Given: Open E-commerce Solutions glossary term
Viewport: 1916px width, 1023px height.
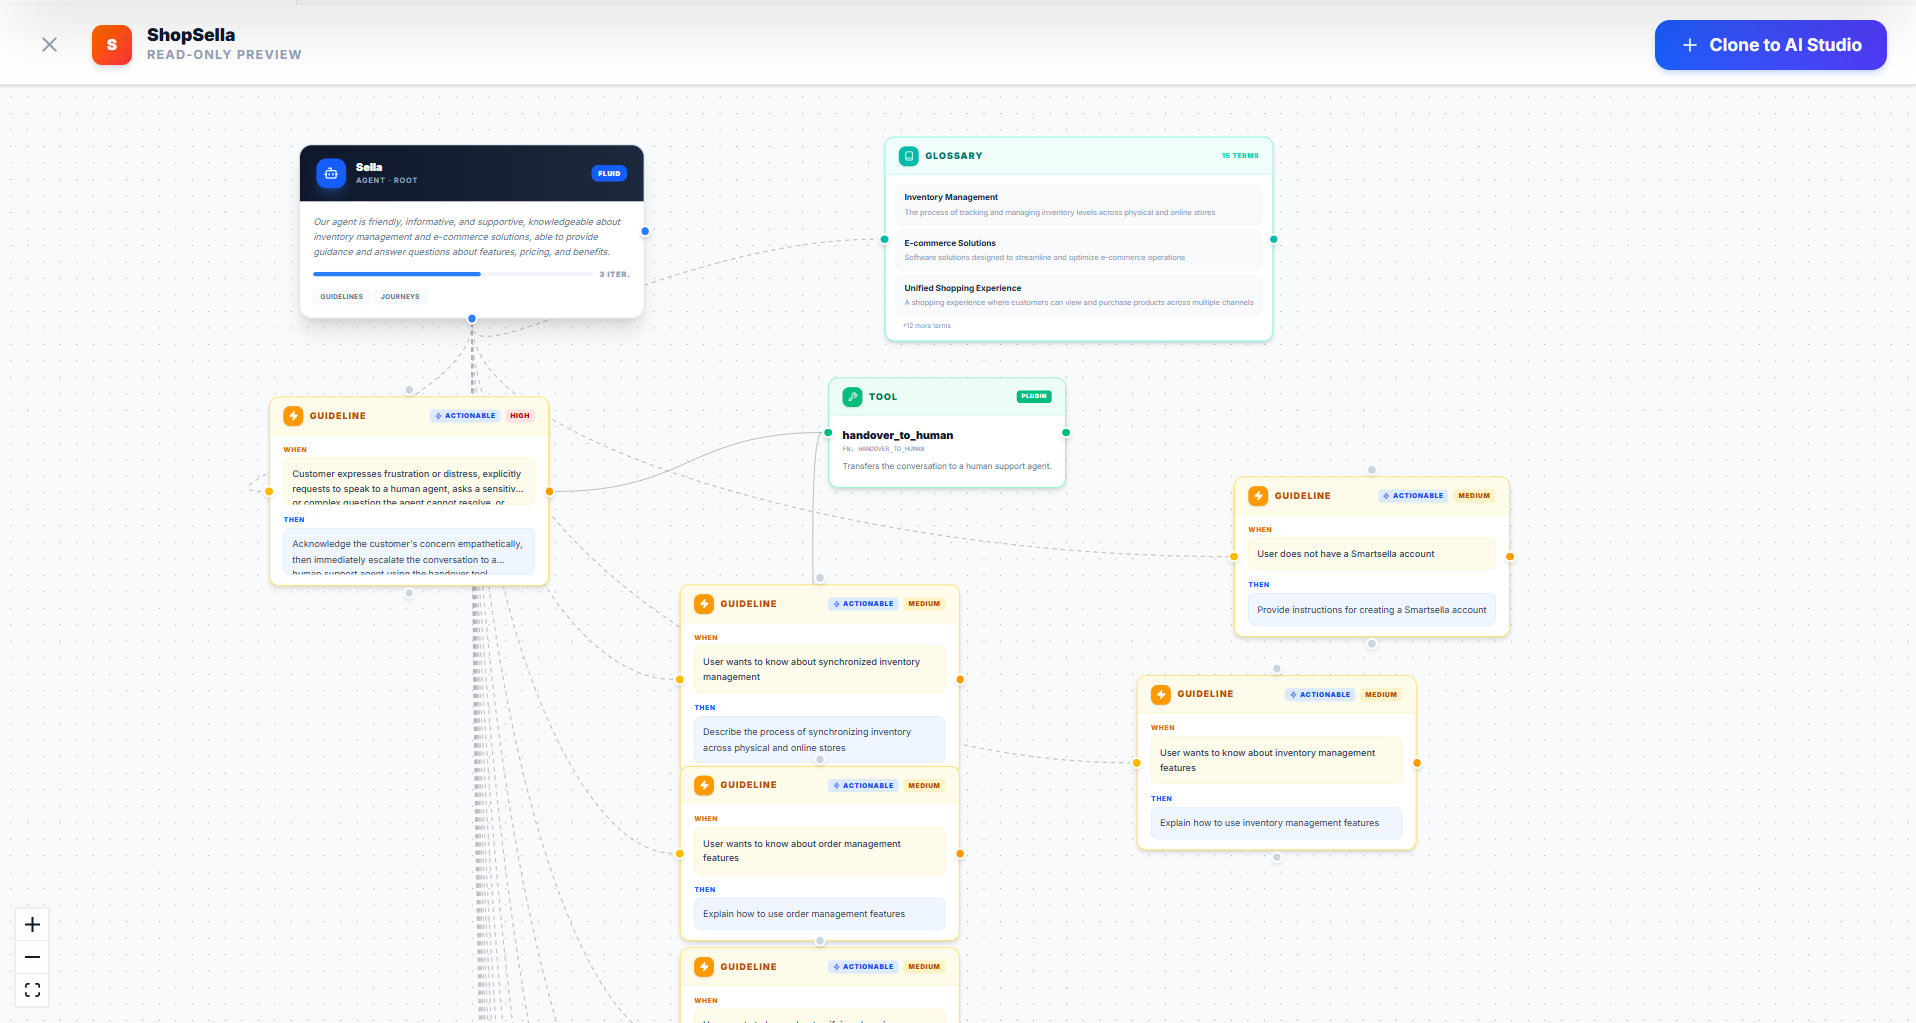Looking at the screenshot, I should (x=1078, y=250).
